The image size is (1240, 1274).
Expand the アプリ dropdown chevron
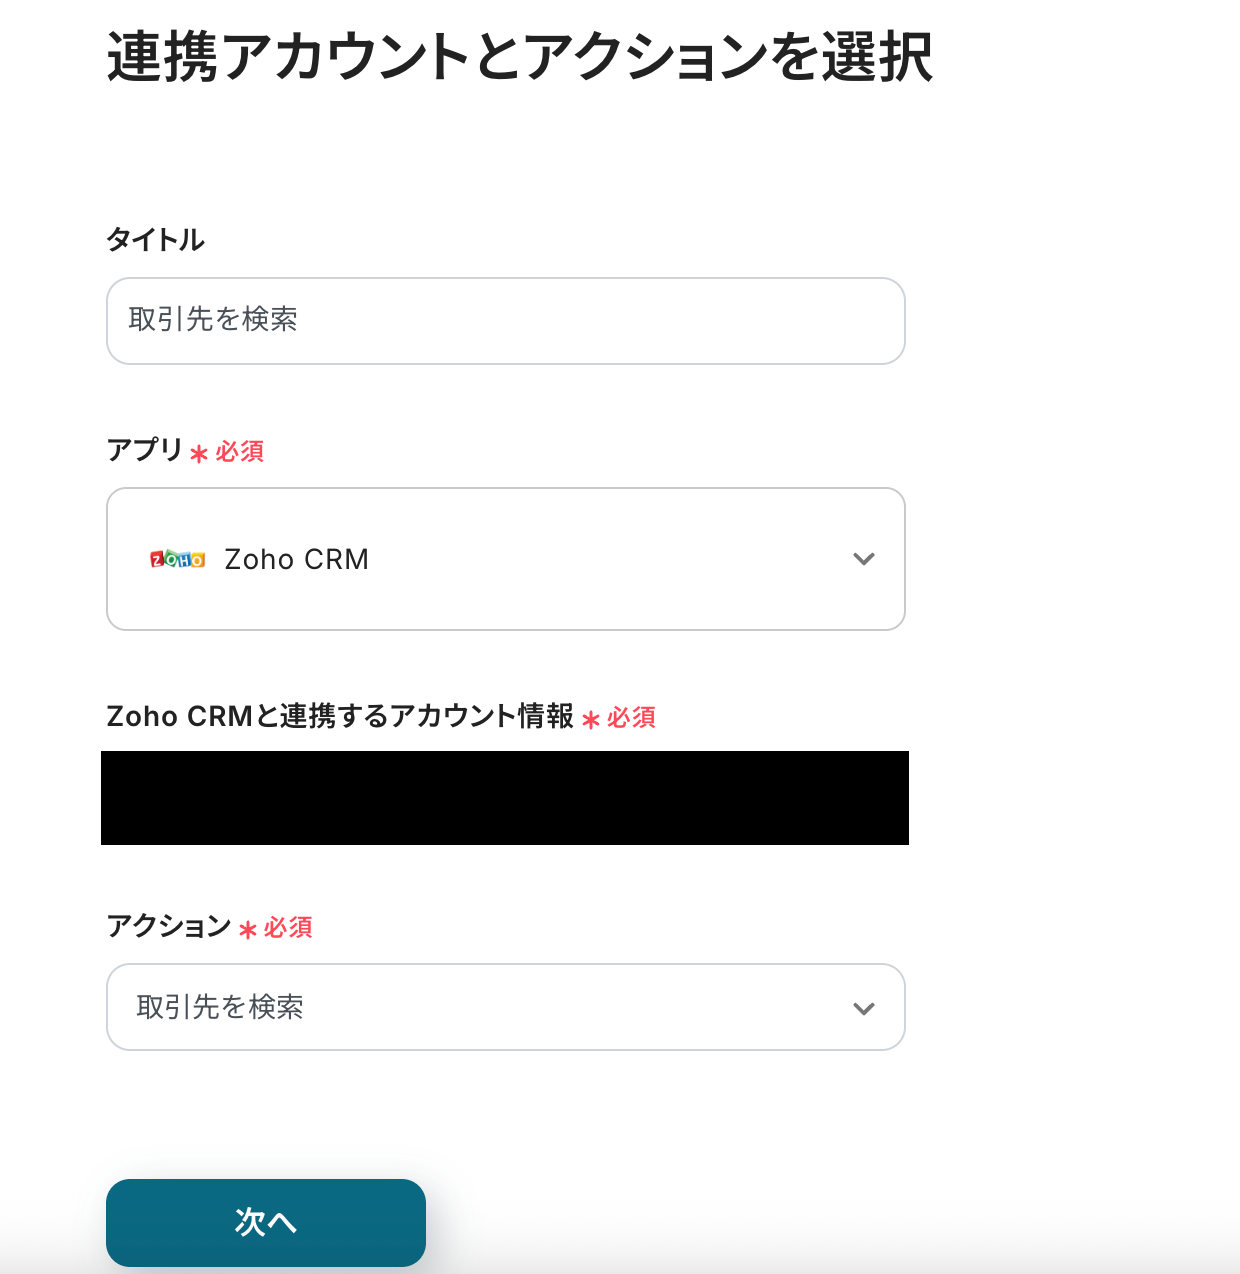point(863,559)
